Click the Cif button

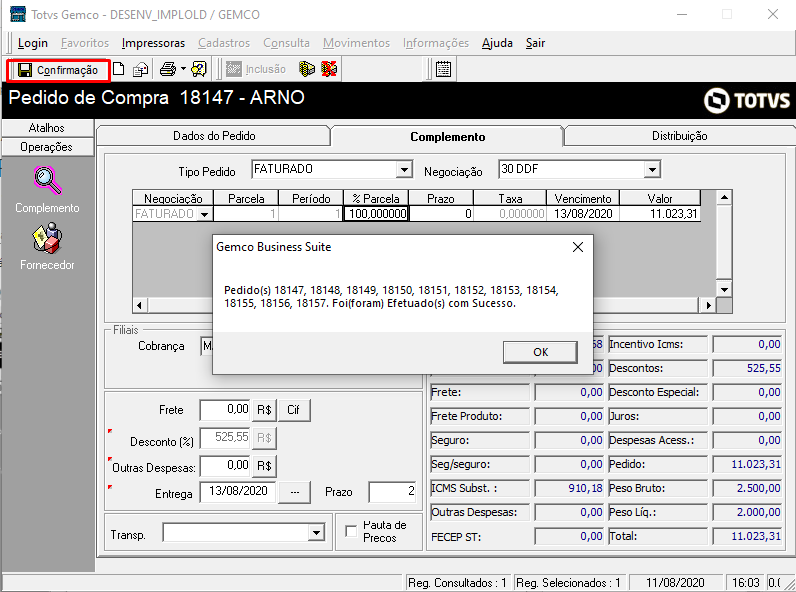coord(294,410)
